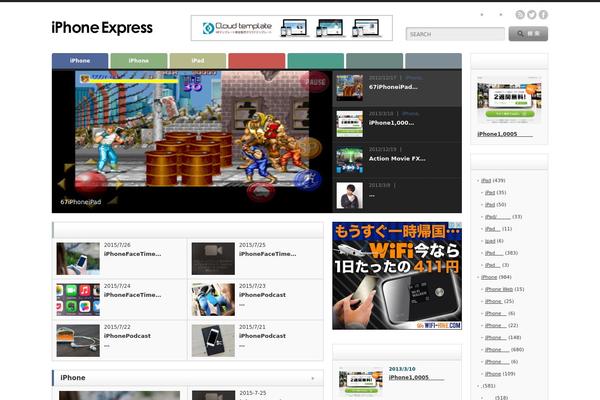Click the magnifier search button

tap(528, 34)
